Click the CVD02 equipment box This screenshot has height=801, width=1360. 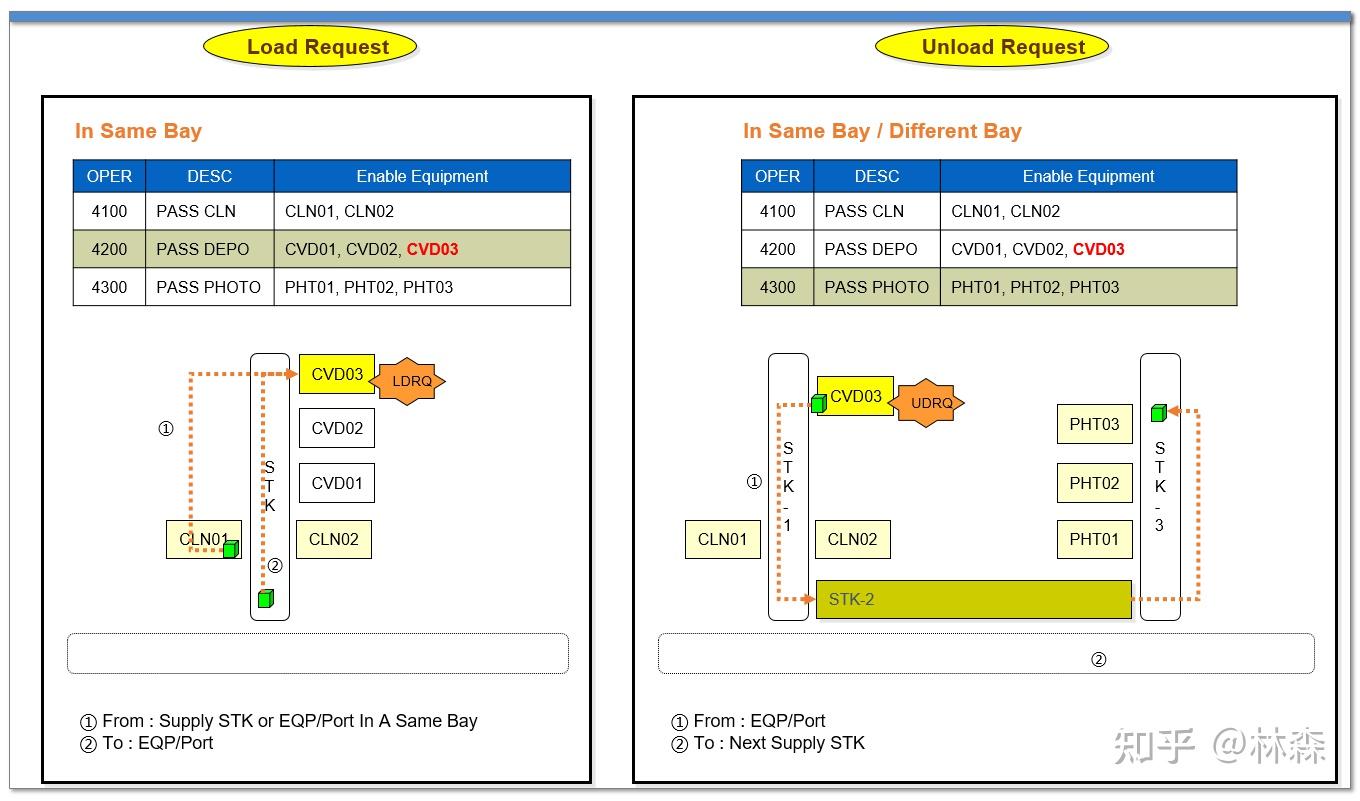pos(337,428)
